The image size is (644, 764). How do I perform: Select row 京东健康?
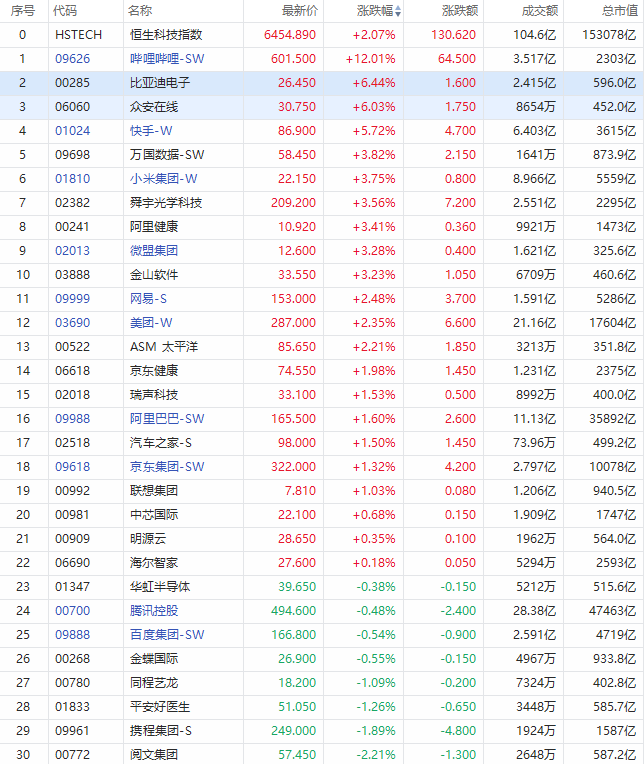[322, 371]
